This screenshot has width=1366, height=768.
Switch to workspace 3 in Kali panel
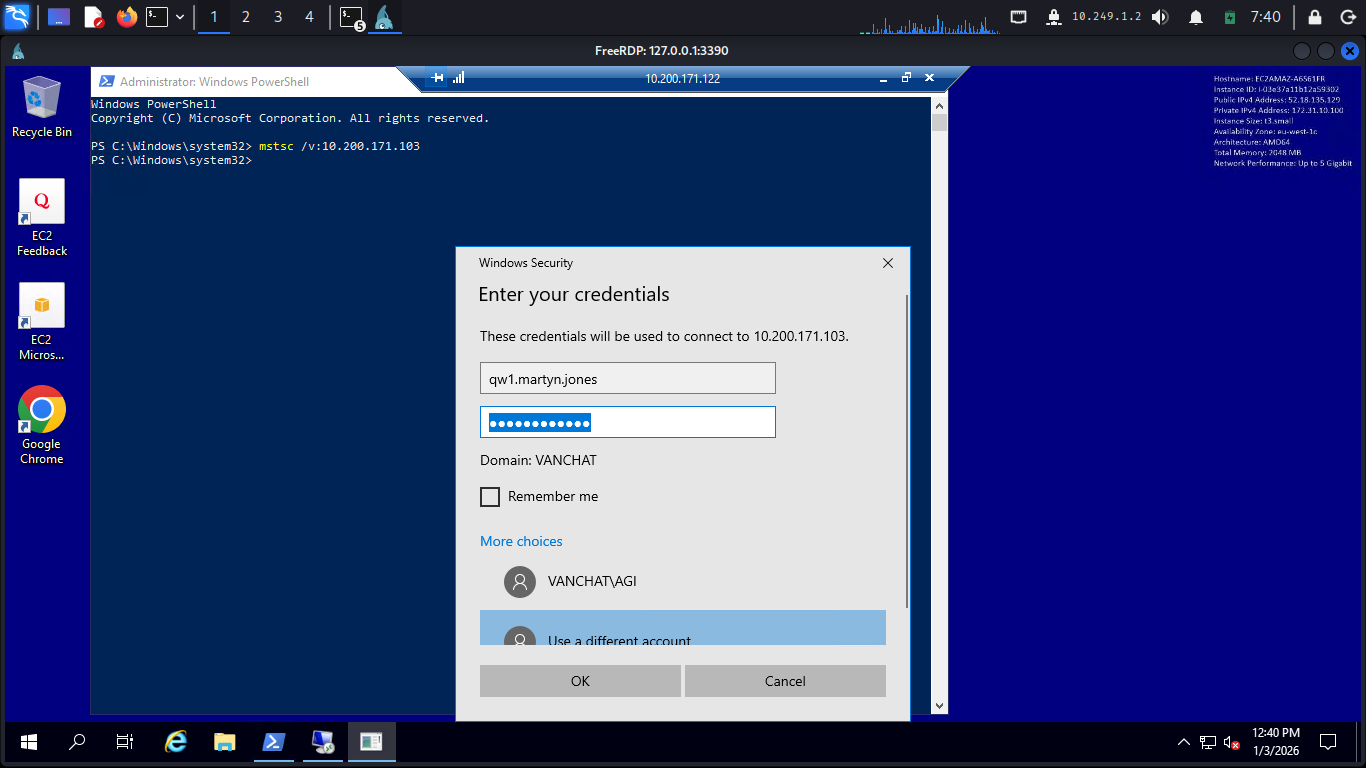(x=278, y=17)
